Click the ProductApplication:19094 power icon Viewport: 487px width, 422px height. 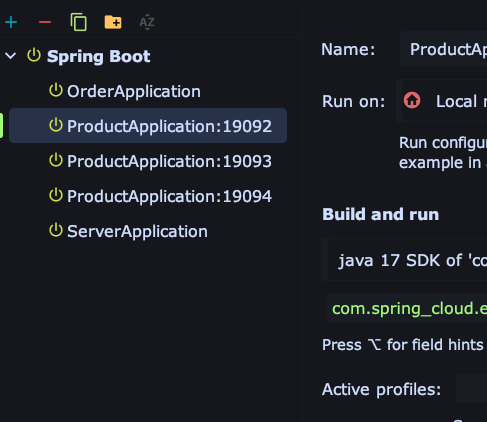[x=56, y=195]
